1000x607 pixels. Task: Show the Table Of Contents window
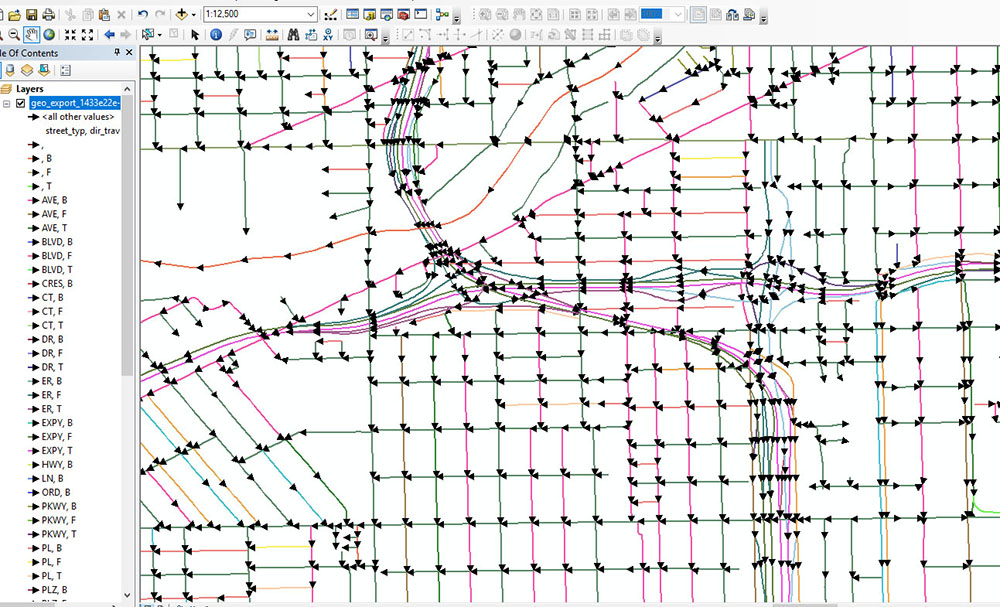(x=352, y=14)
